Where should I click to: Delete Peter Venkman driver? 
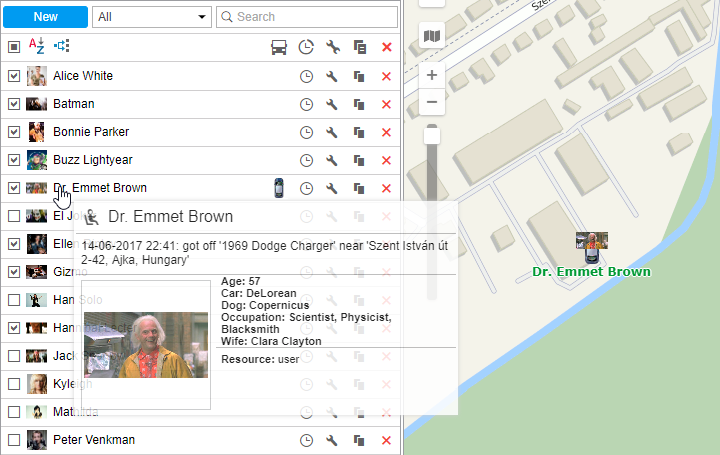coord(386,440)
